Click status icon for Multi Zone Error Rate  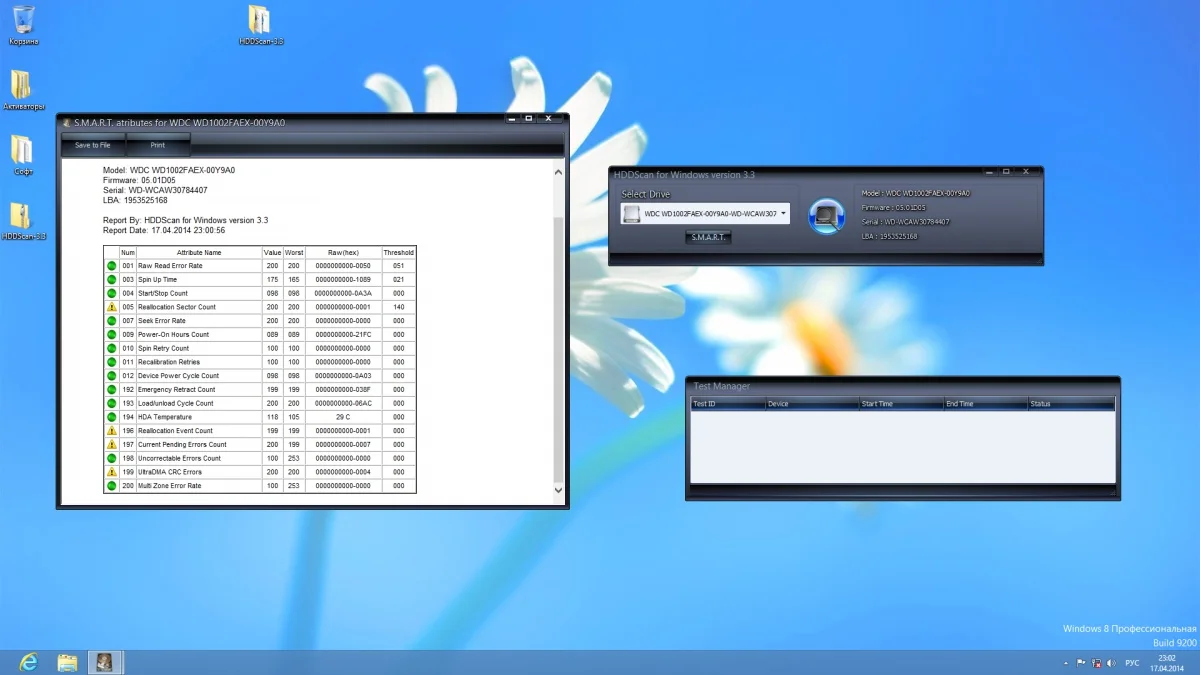[x=112, y=486]
